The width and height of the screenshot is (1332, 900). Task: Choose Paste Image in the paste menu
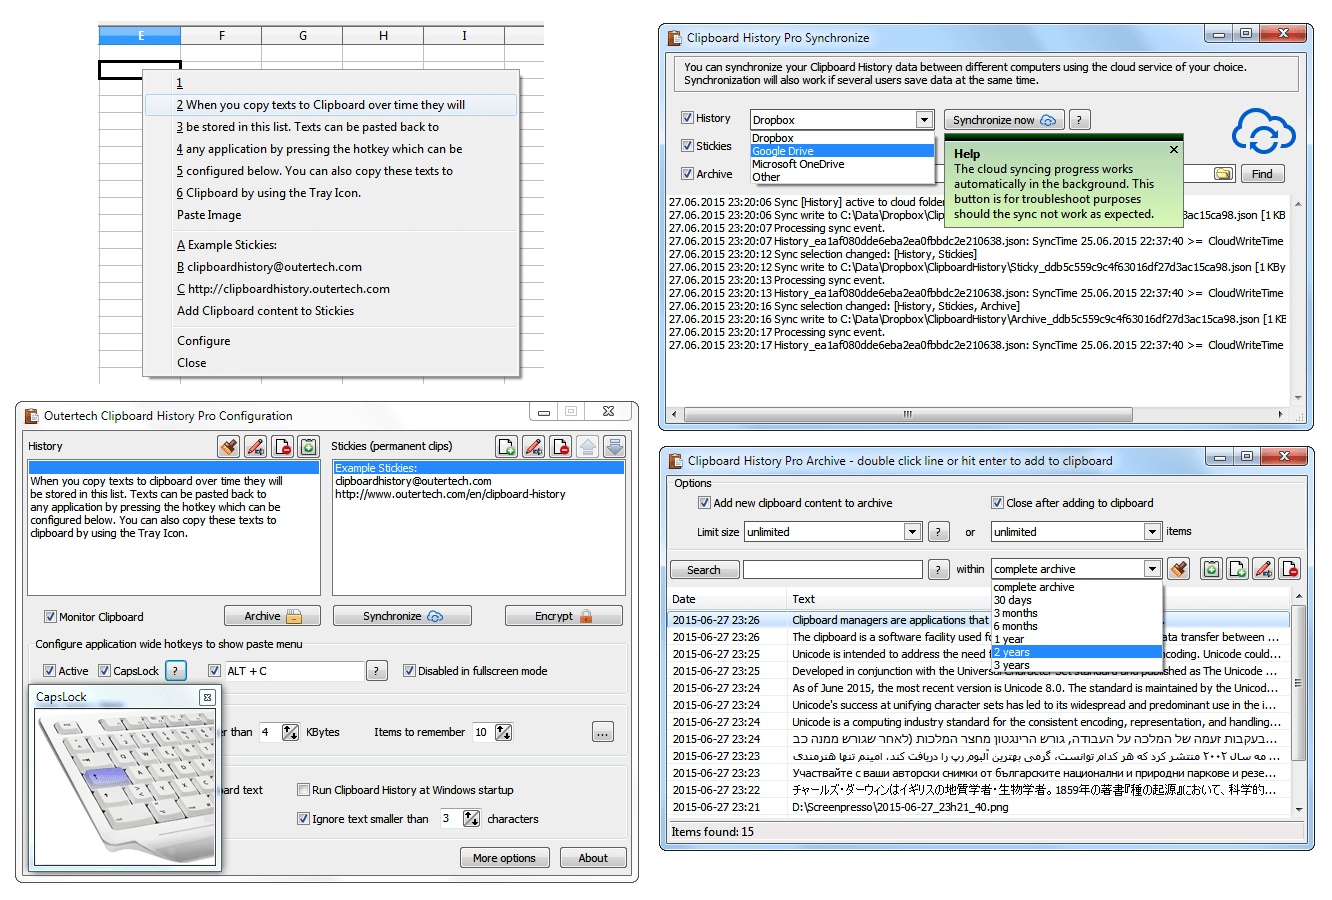point(331,215)
